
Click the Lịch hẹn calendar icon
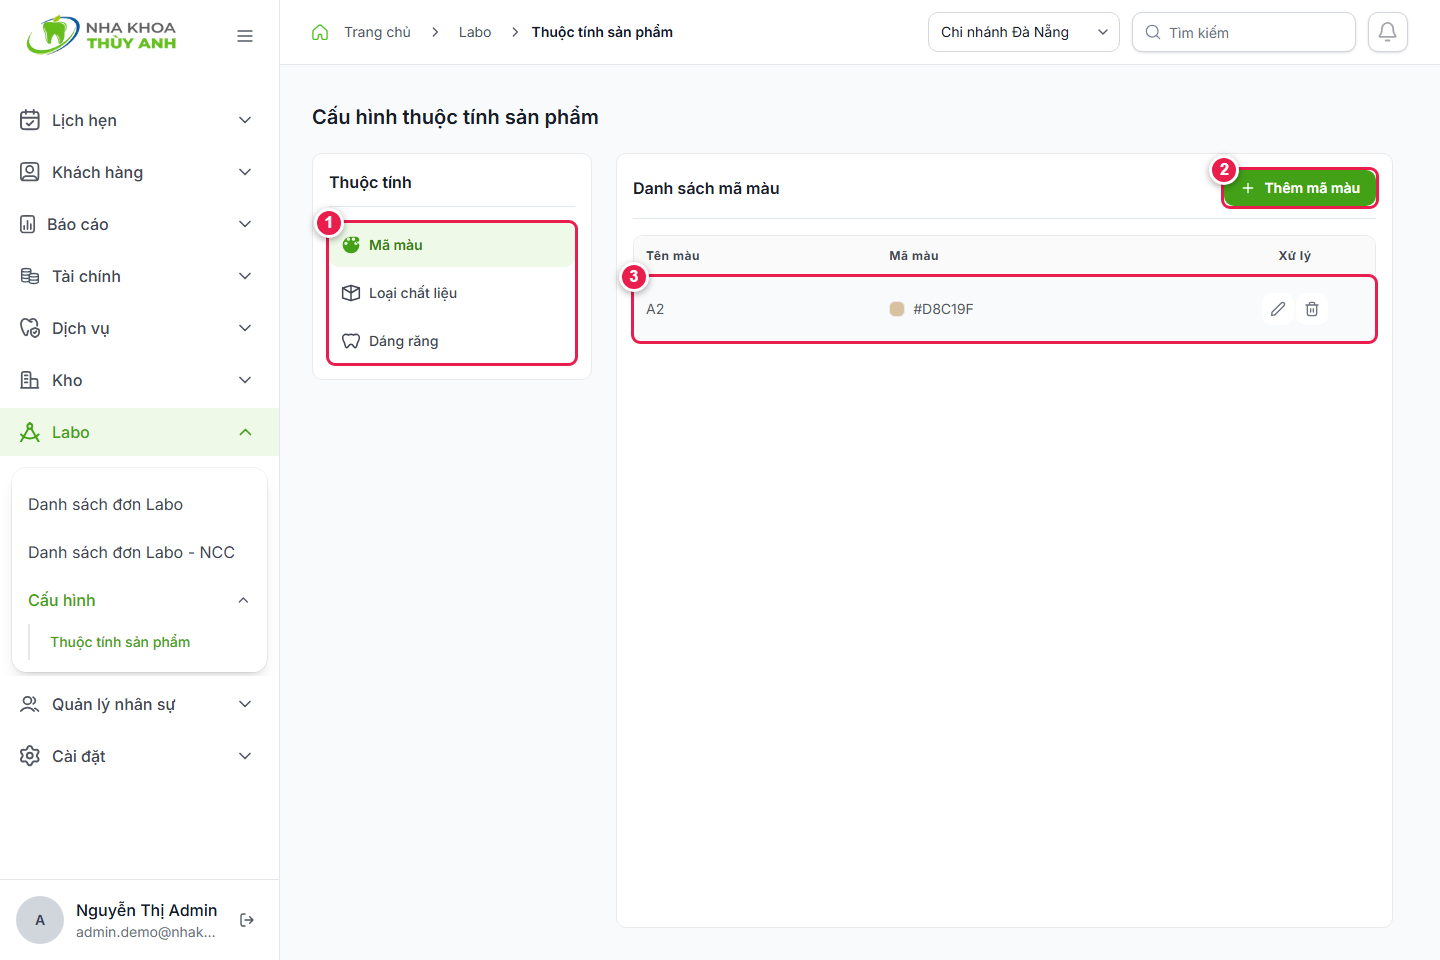click(x=30, y=120)
